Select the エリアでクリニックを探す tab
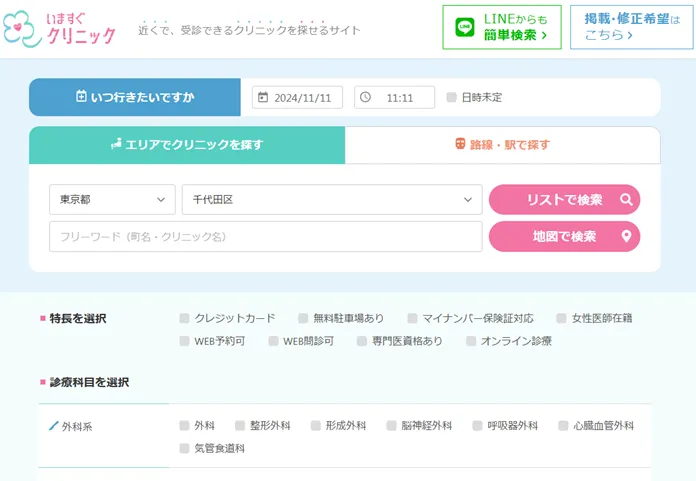This screenshot has width=696, height=481. coord(187,145)
